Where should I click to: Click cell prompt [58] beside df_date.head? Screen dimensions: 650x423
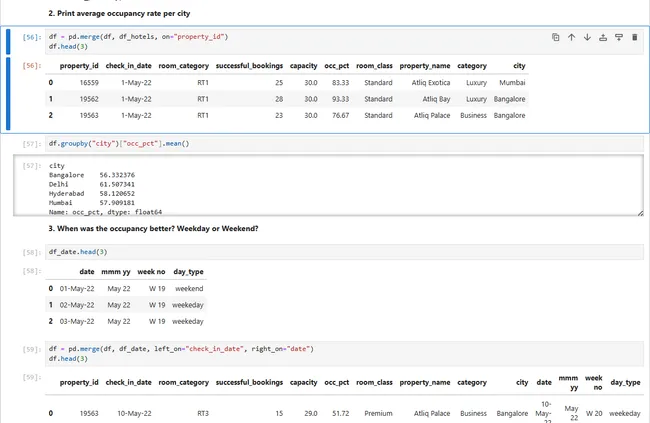[x=32, y=252]
